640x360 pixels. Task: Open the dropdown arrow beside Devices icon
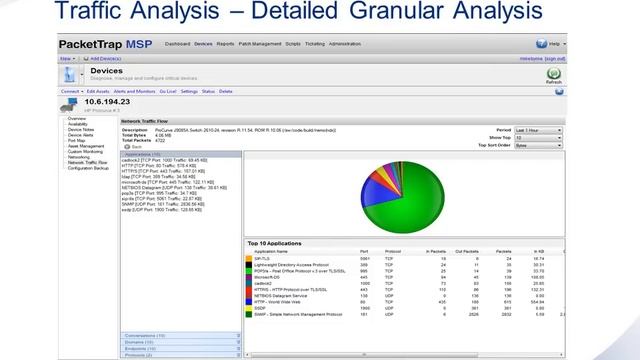click(82, 74)
